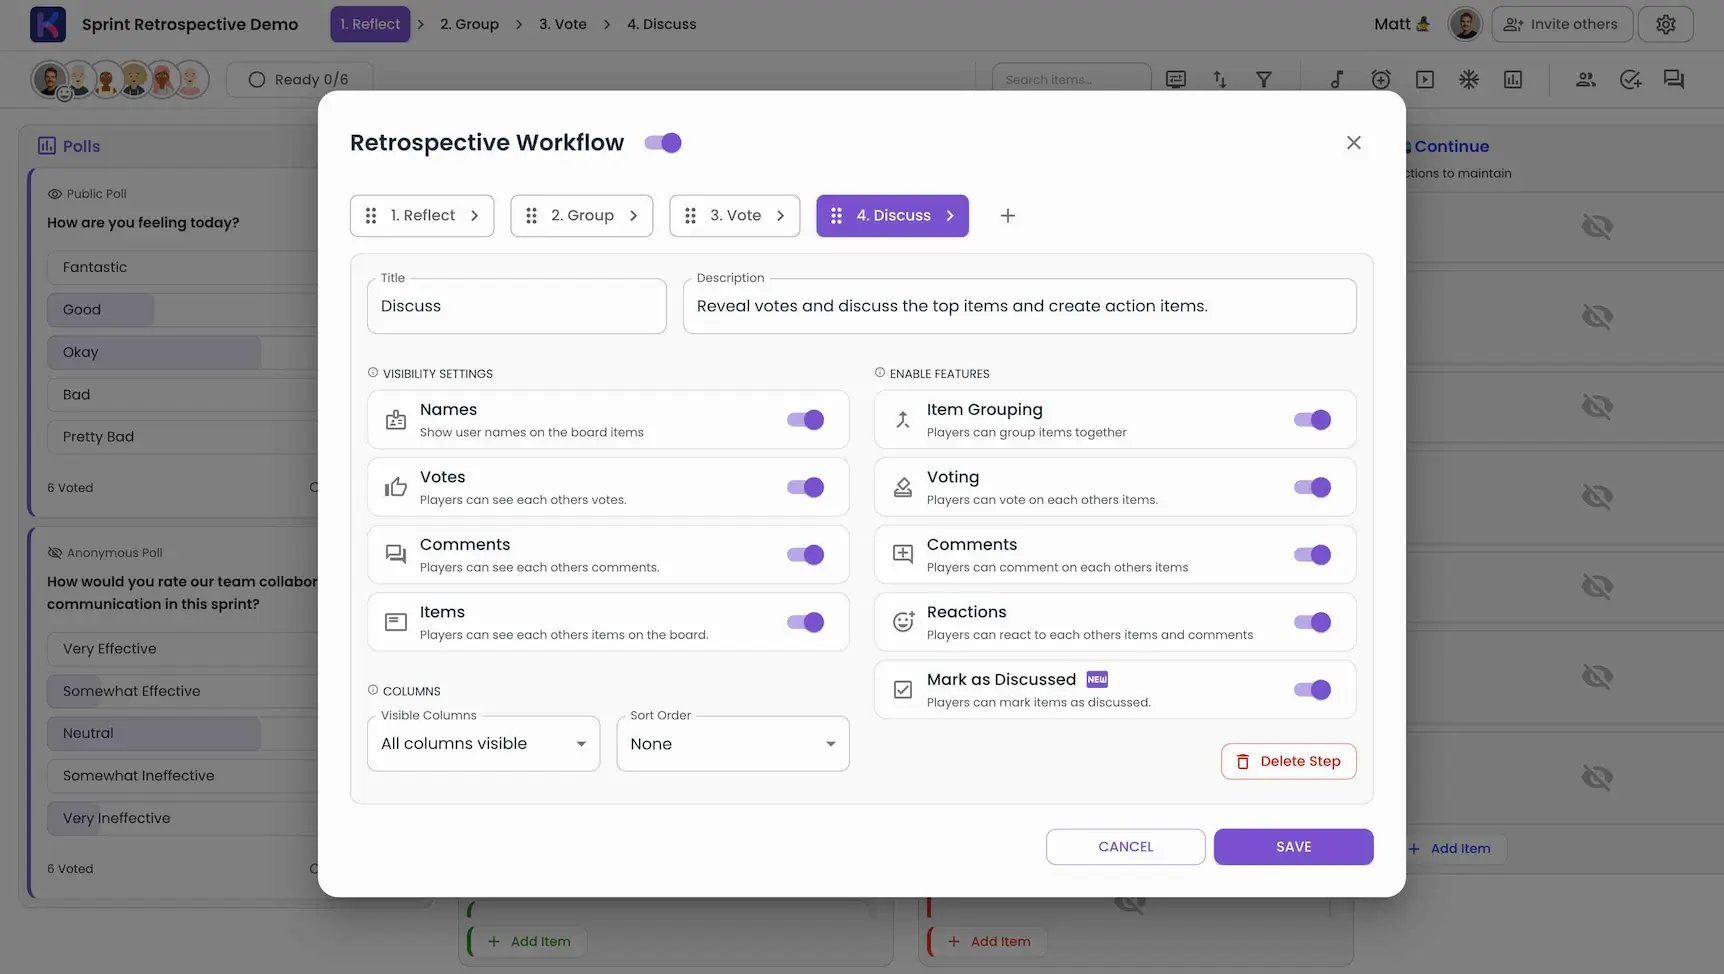Image resolution: width=1724 pixels, height=974 pixels.
Task: Toggle Items visibility switch
Action: (x=806, y=622)
